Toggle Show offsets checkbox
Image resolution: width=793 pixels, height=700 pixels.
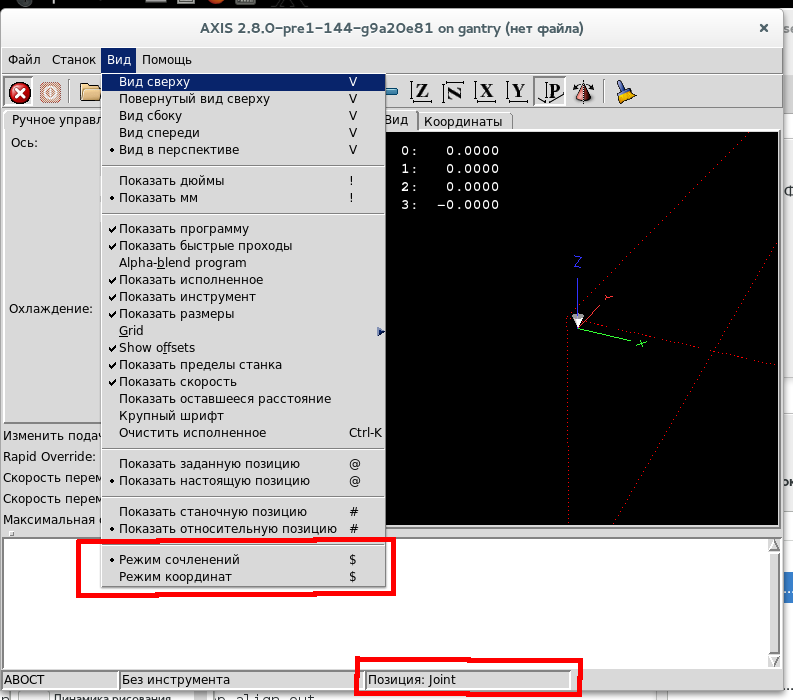pos(243,348)
